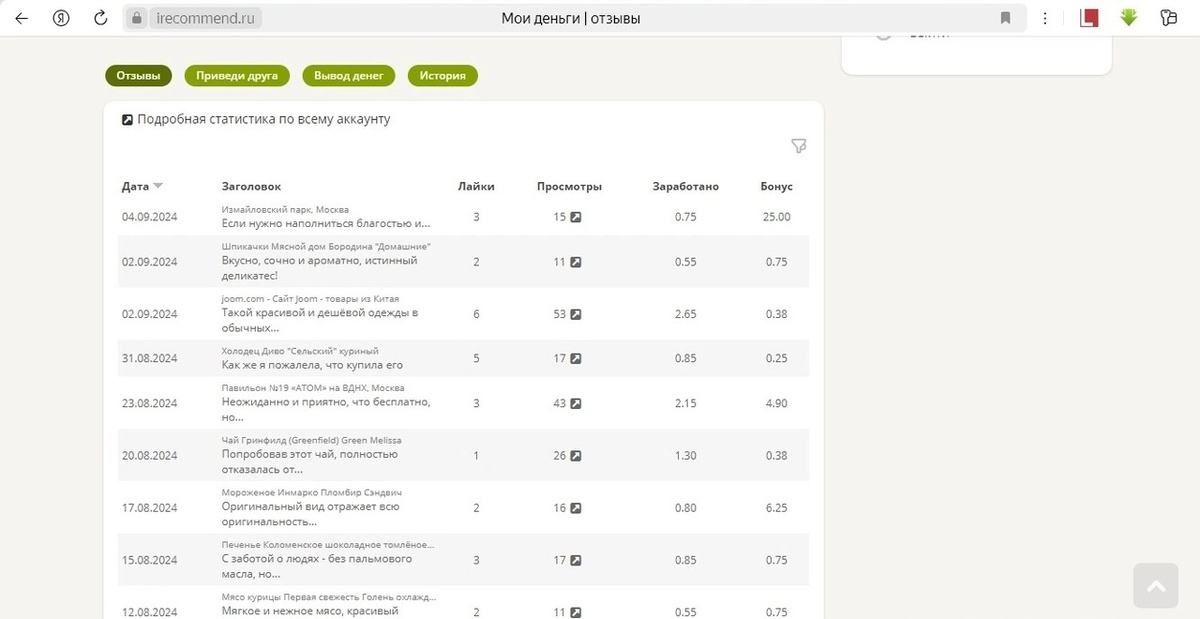Click the date 04.09.2024
The width and height of the screenshot is (1200, 619).
click(149, 217)
